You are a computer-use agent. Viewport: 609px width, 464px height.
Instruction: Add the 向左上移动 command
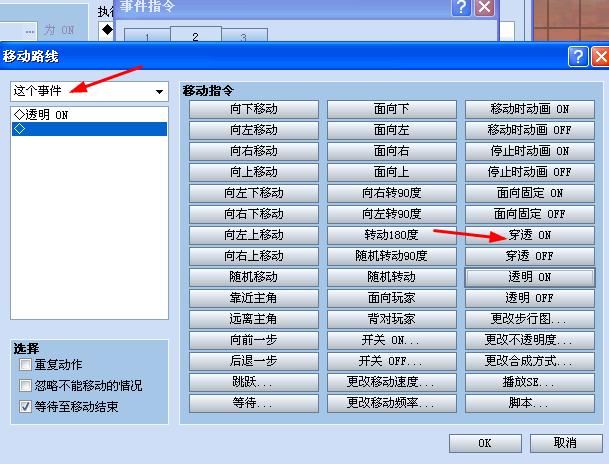254,235
